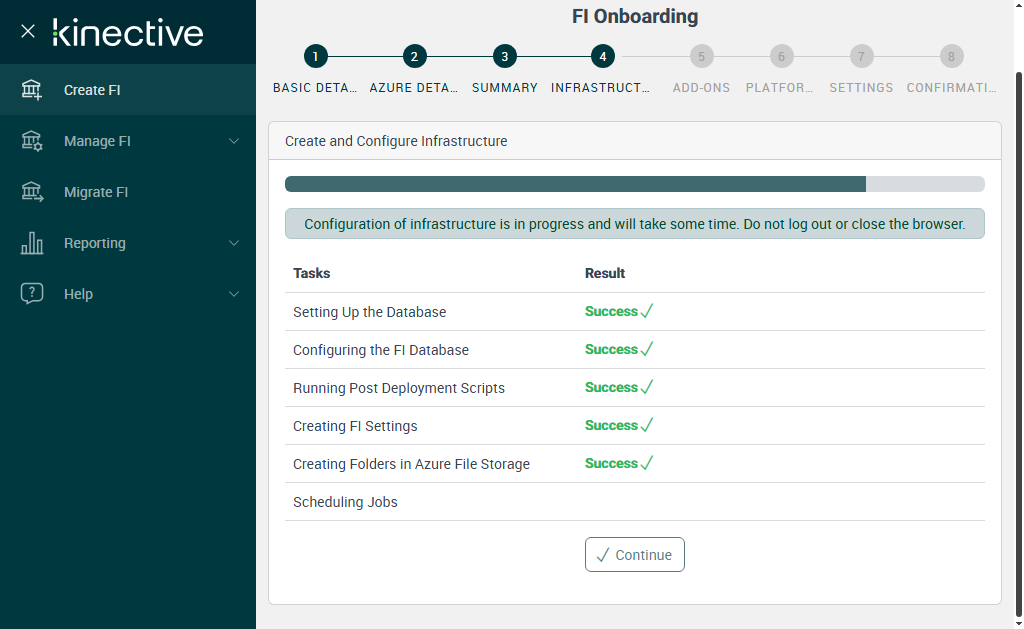This screenshot has width=1024, height=629.
Task: Open step 2 Azure Details
Action: 414,57
